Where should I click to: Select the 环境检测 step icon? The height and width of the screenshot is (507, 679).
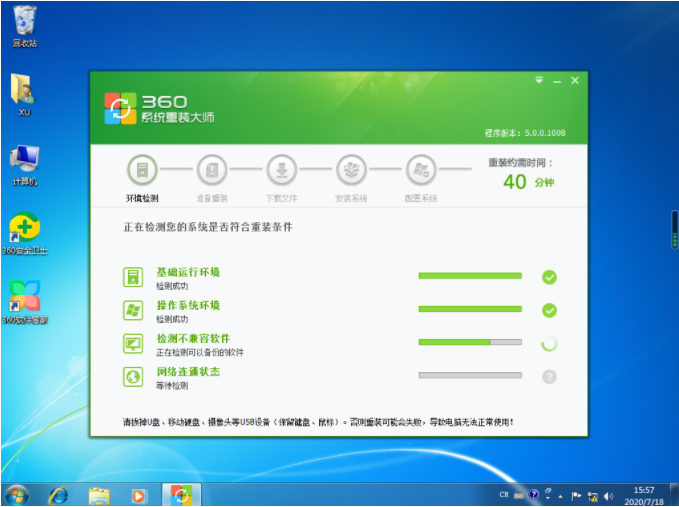(x=142, y=170)
